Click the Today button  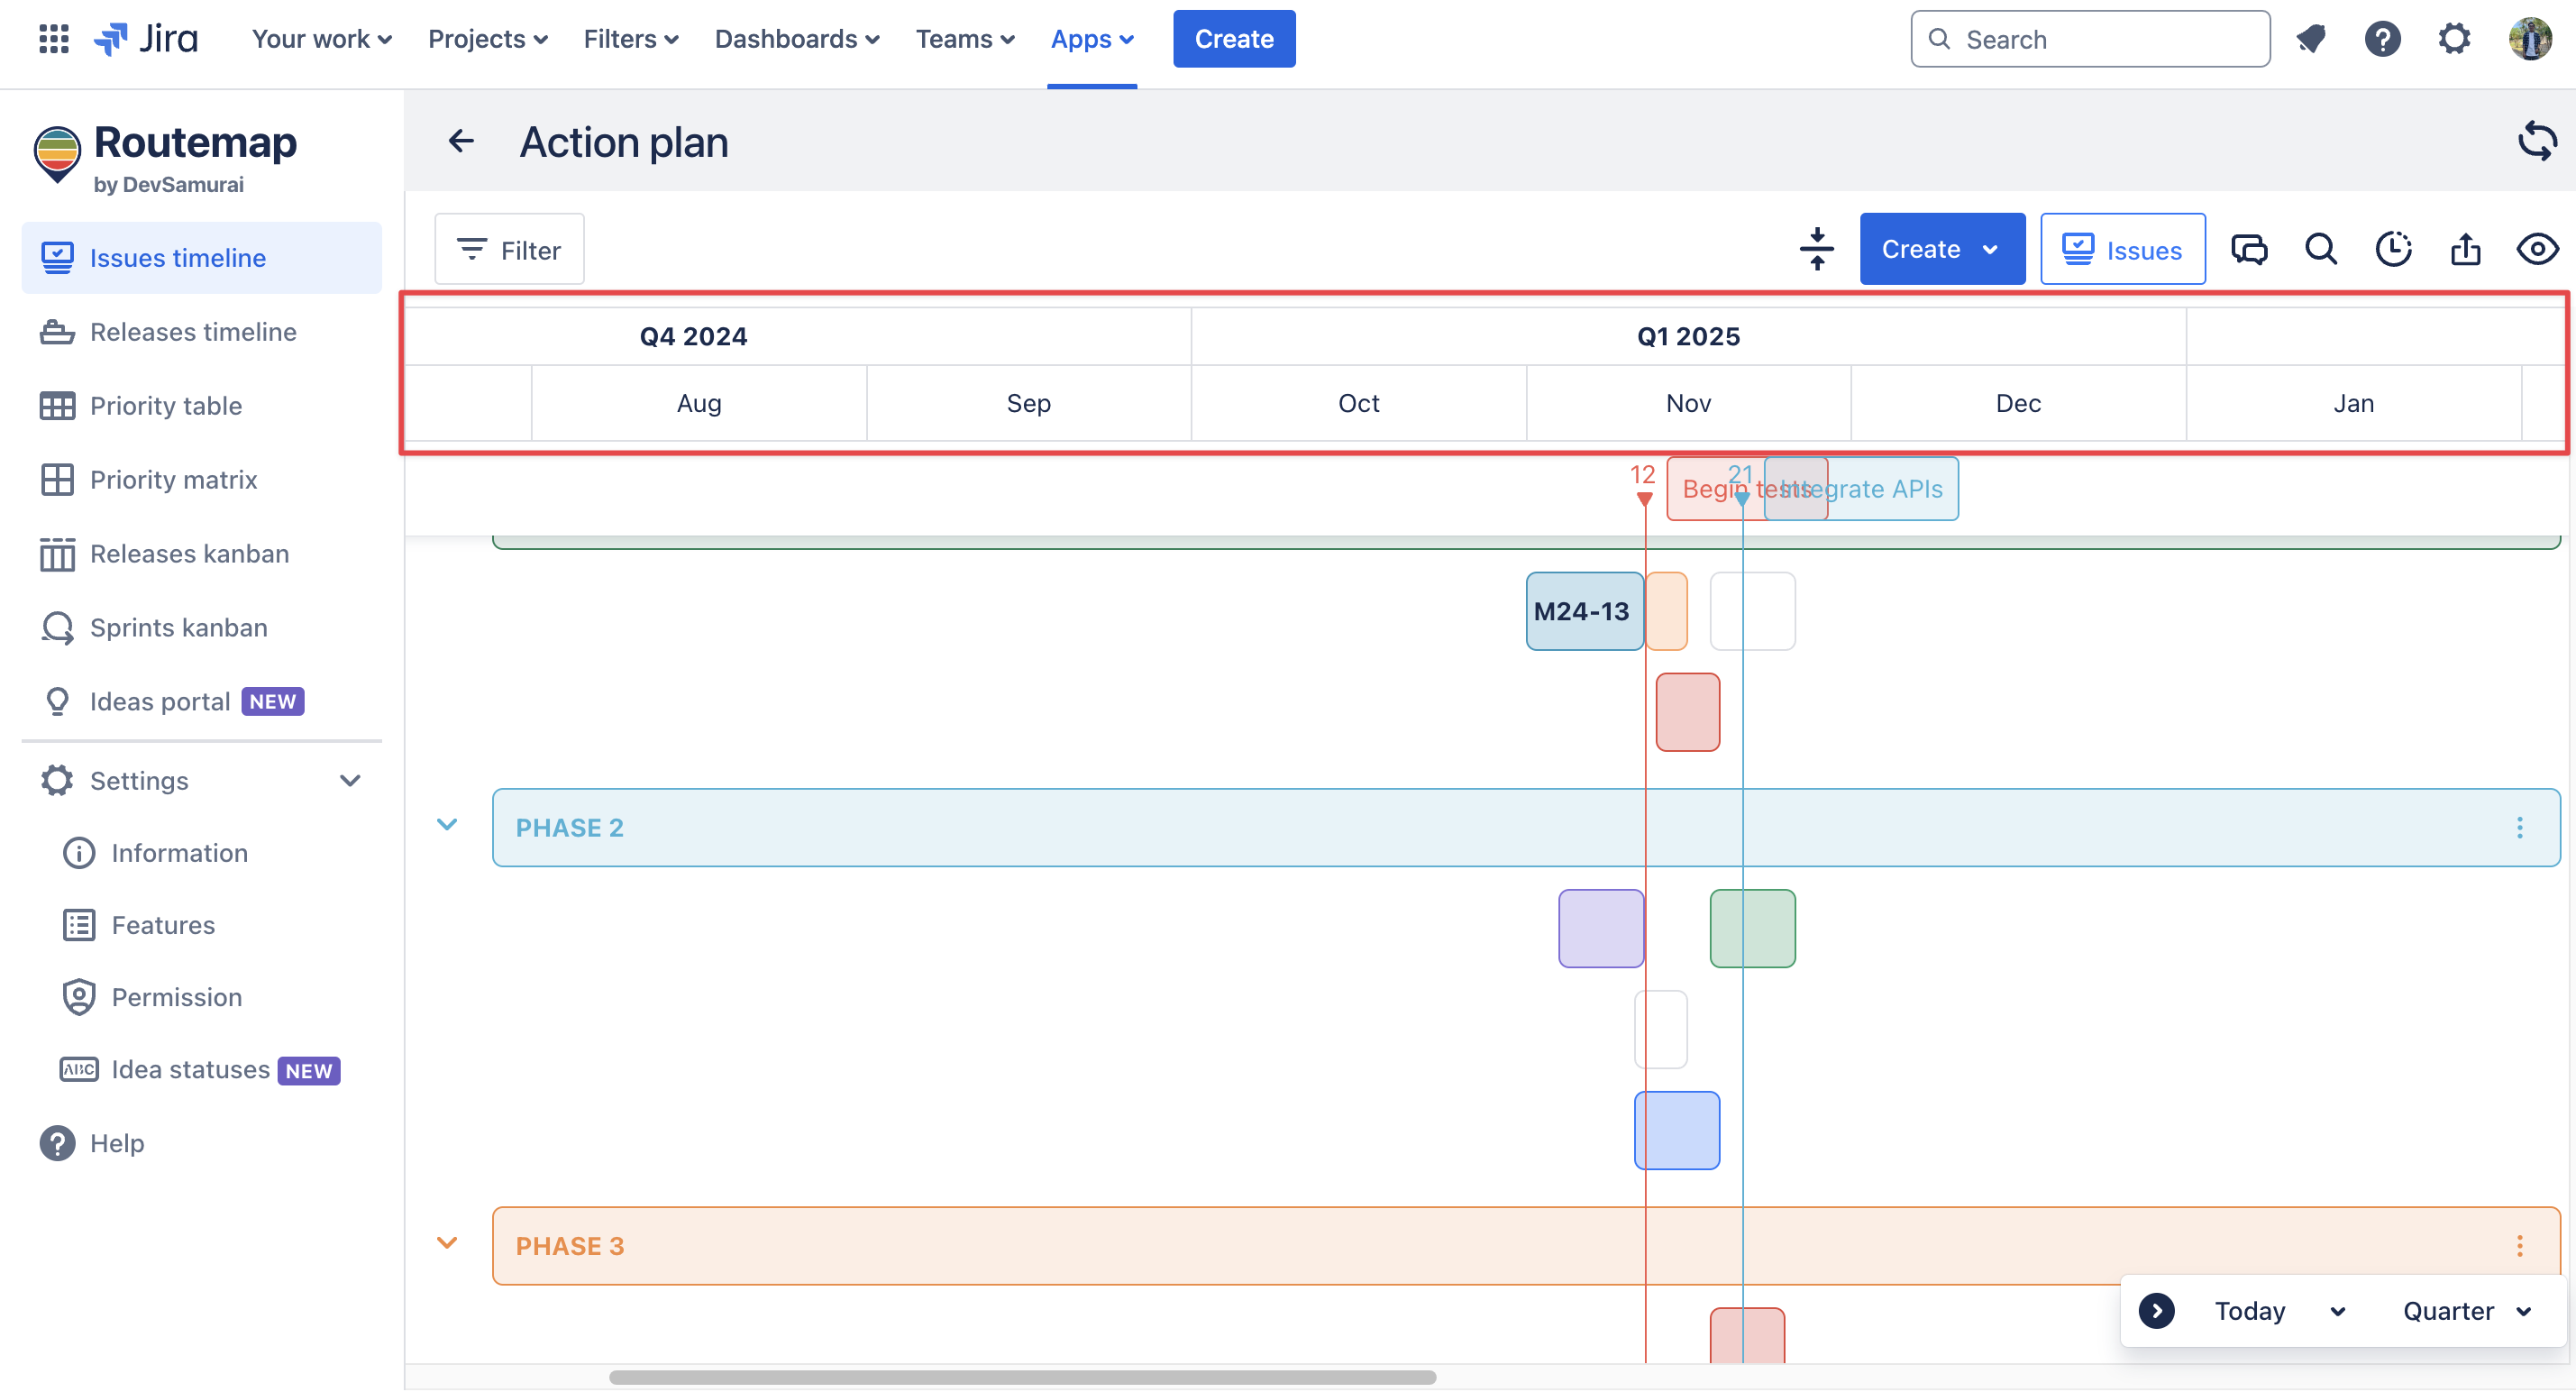(2249, 1311)
